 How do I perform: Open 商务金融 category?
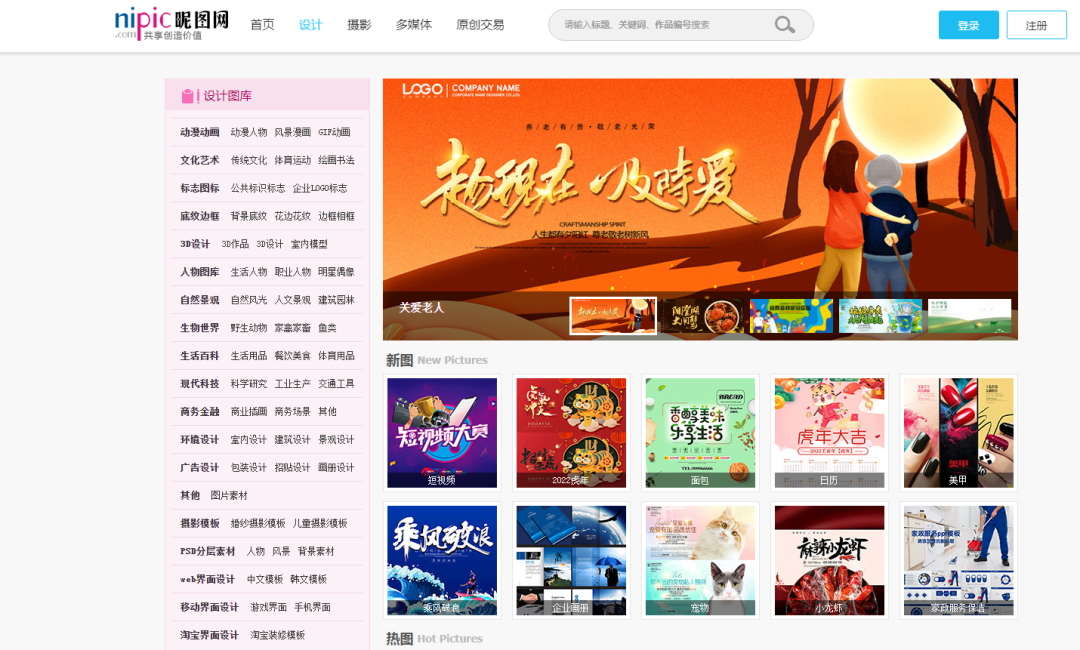click(200, 412)
